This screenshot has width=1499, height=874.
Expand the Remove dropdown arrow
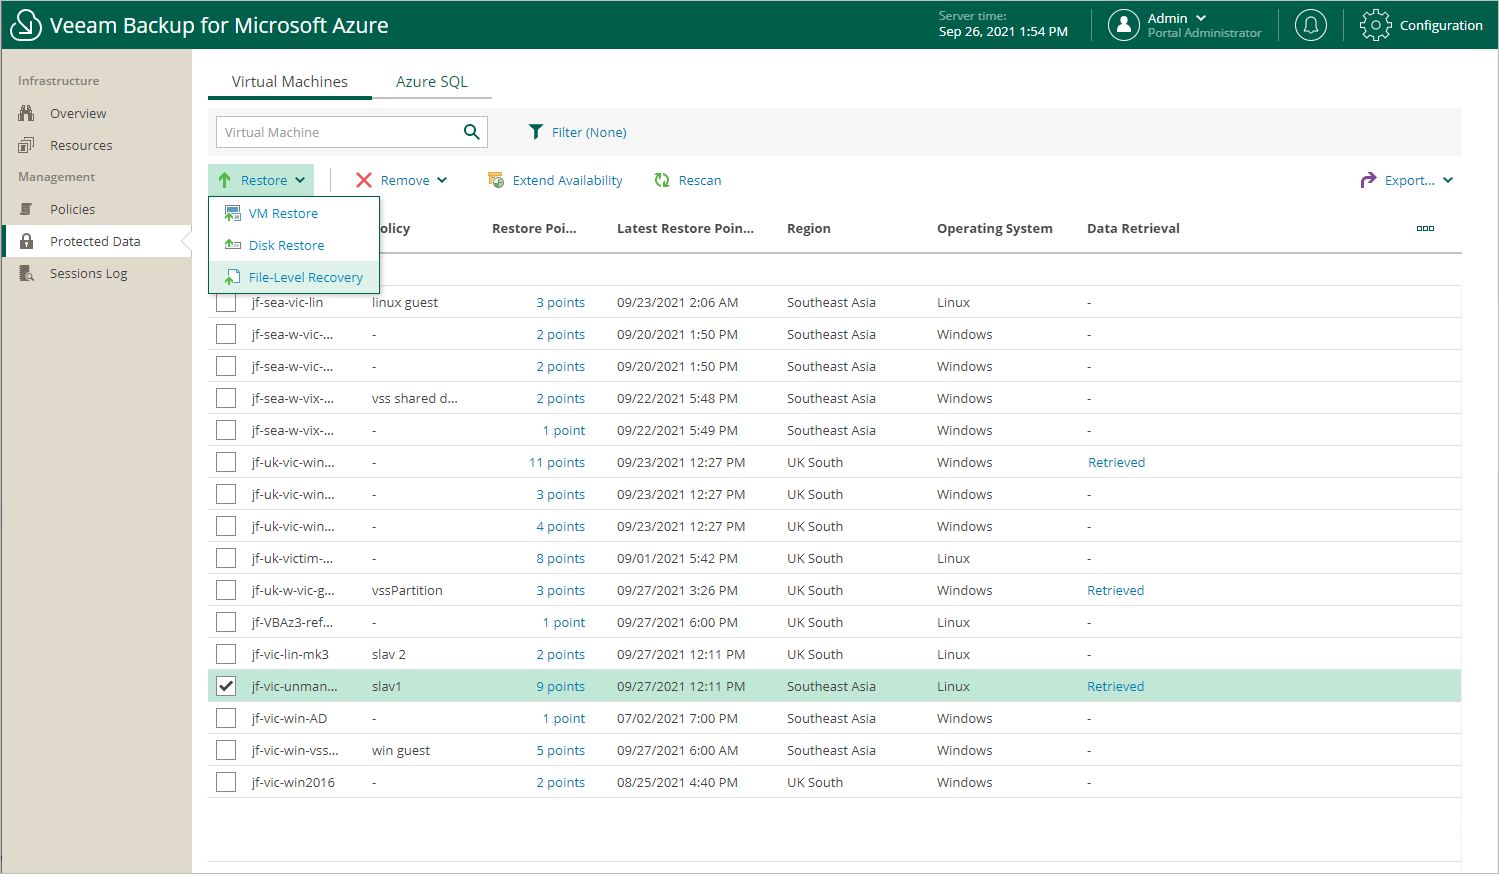[442, 180]
